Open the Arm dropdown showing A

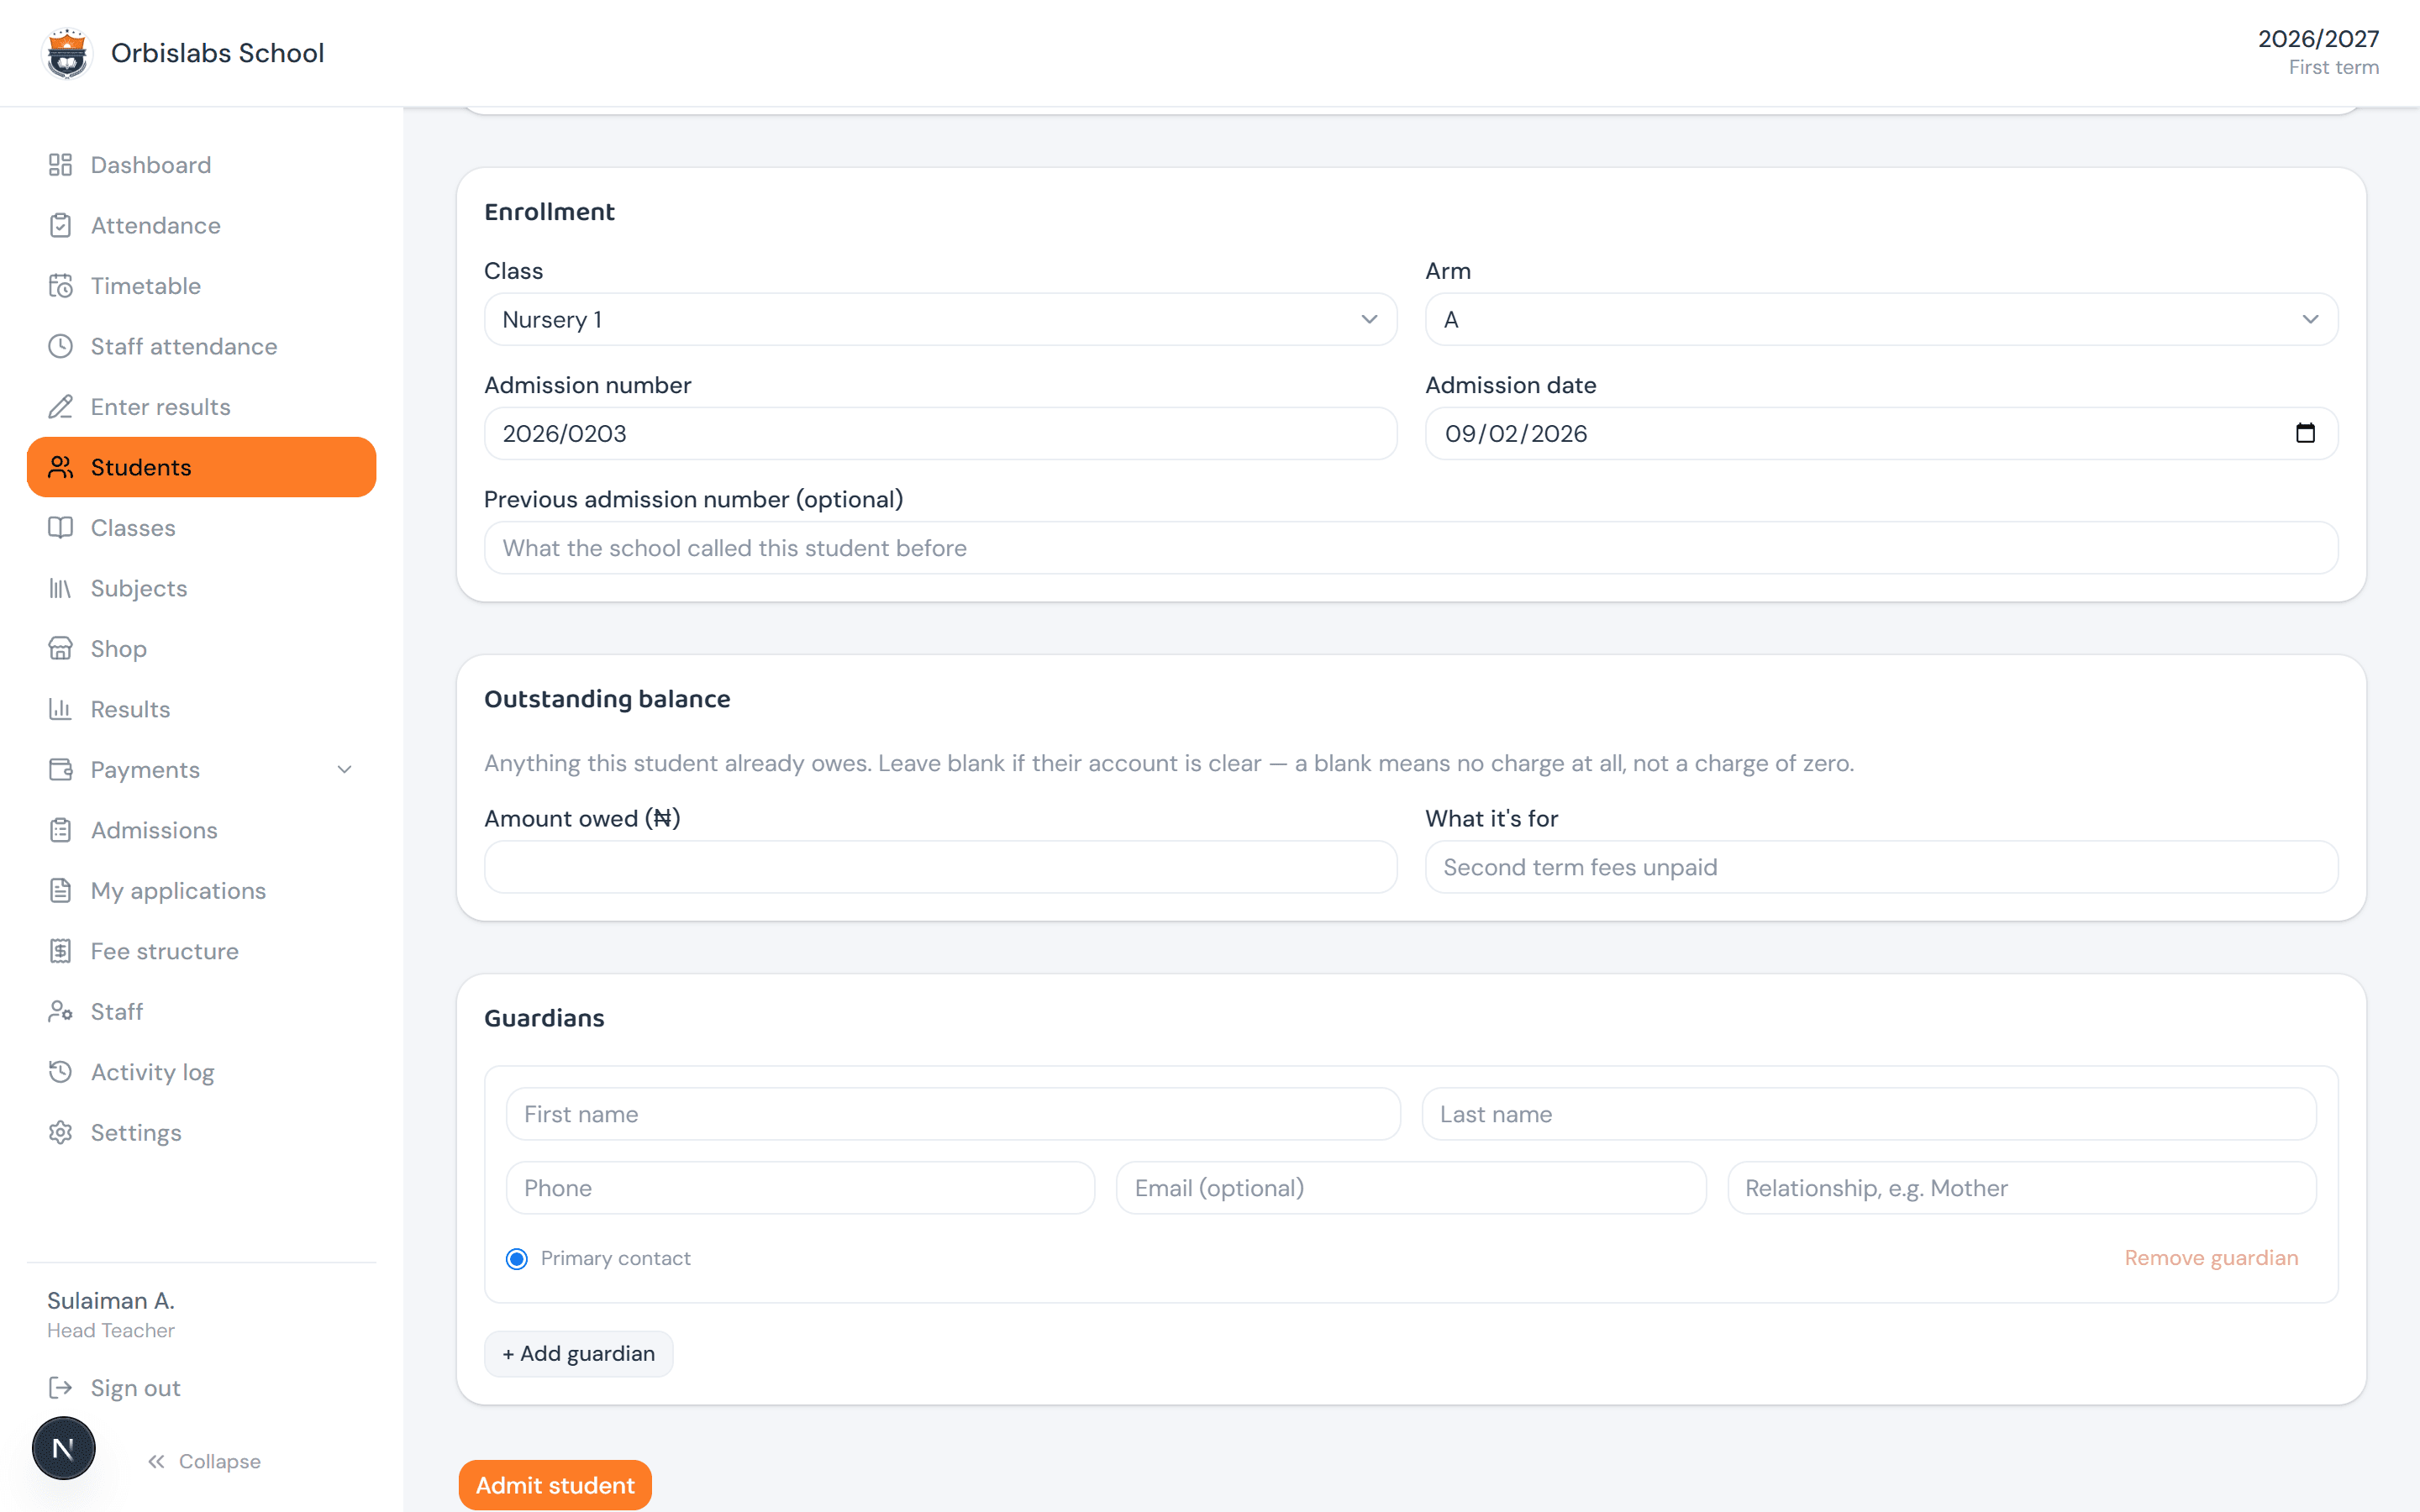pyautogui.click(x=1881, y=320)
